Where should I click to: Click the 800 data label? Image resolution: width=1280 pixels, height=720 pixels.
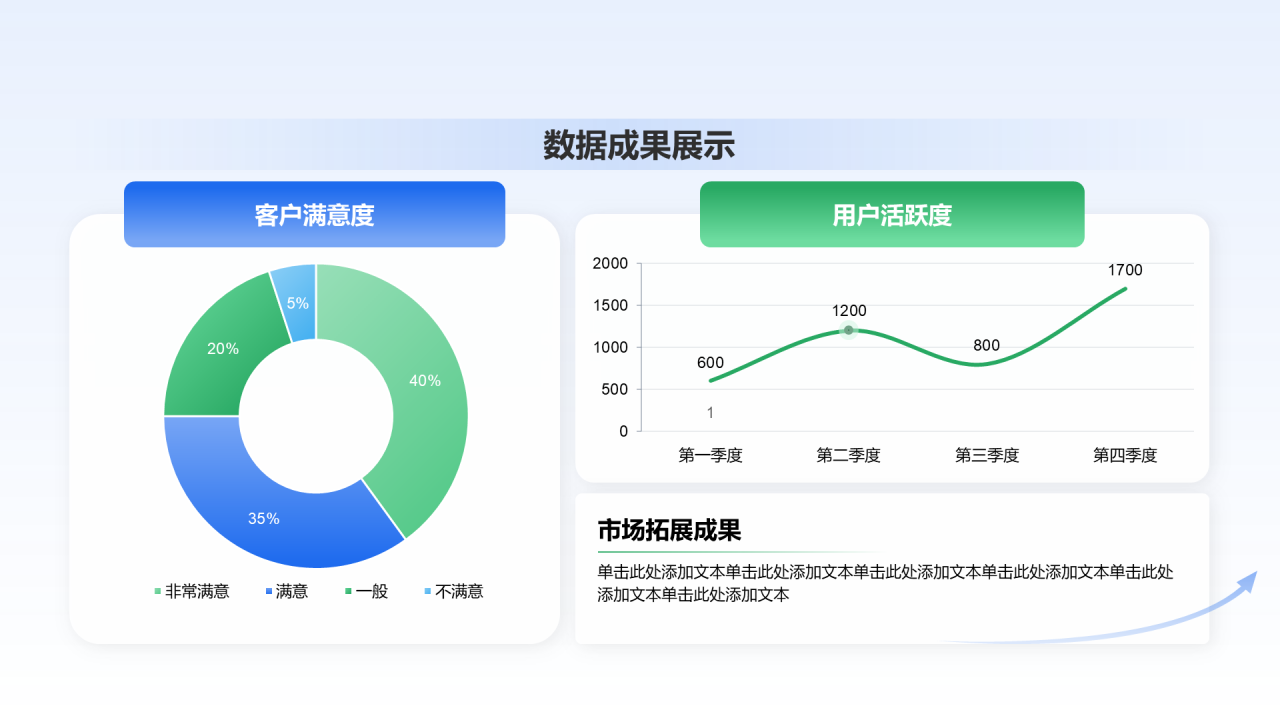[986, 346]
